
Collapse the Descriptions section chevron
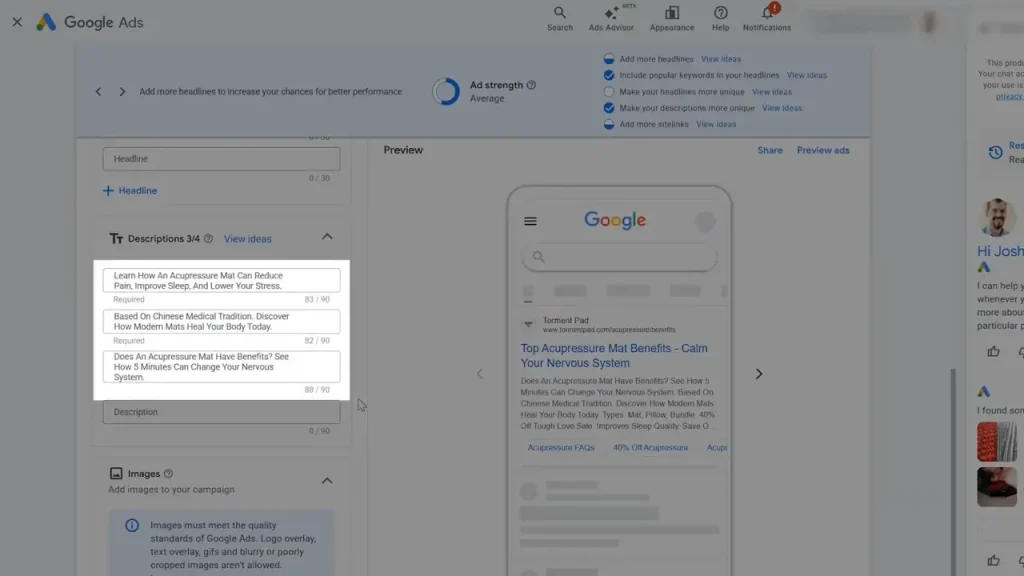327,237
